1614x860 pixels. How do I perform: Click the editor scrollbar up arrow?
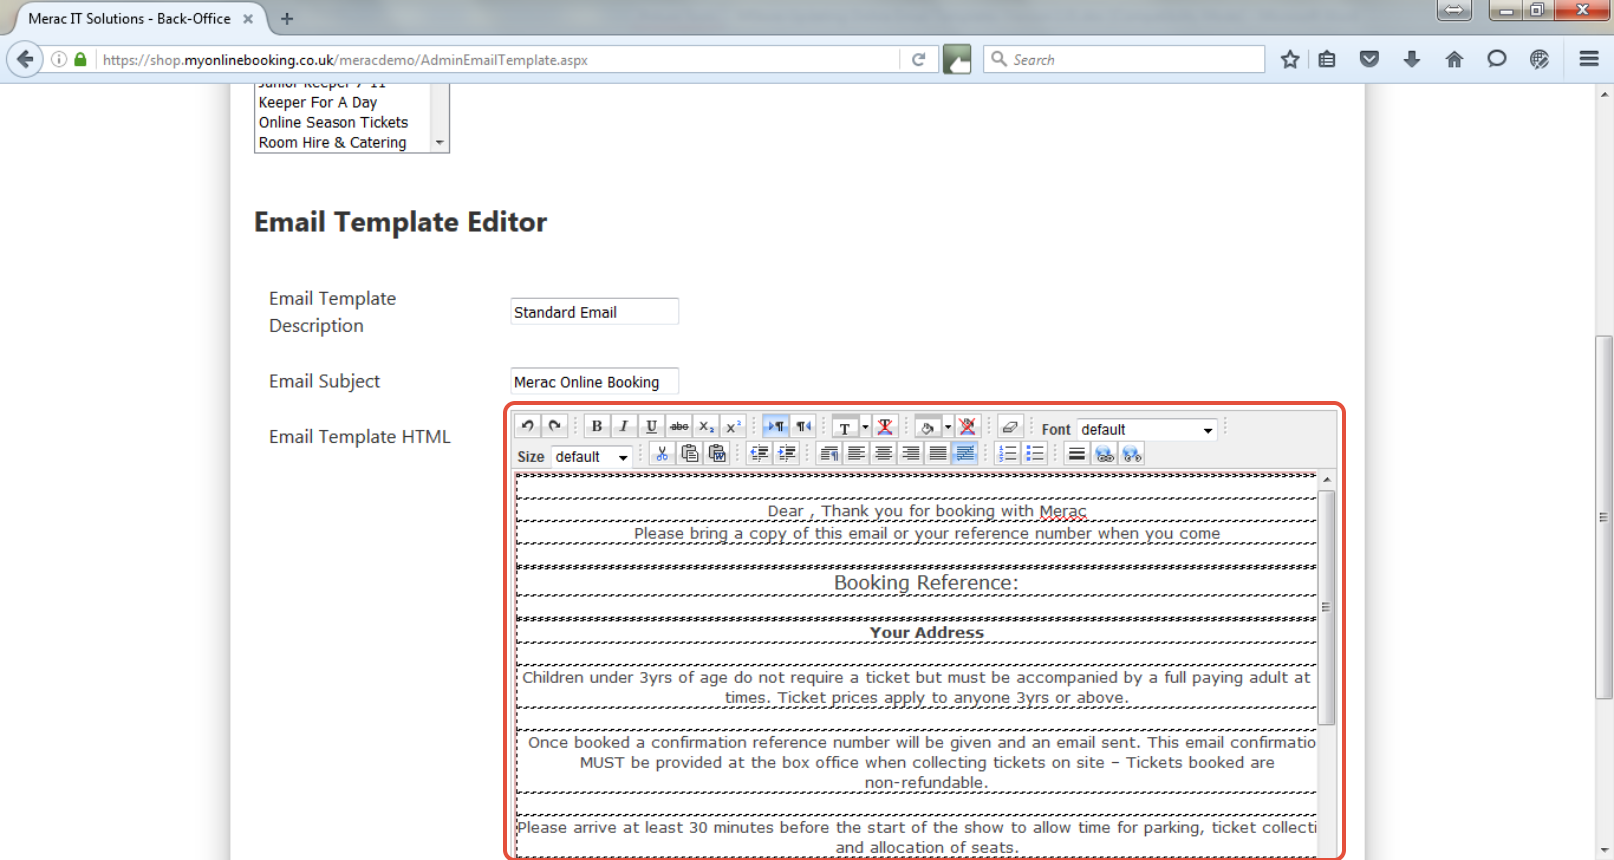click(1326, 480)
